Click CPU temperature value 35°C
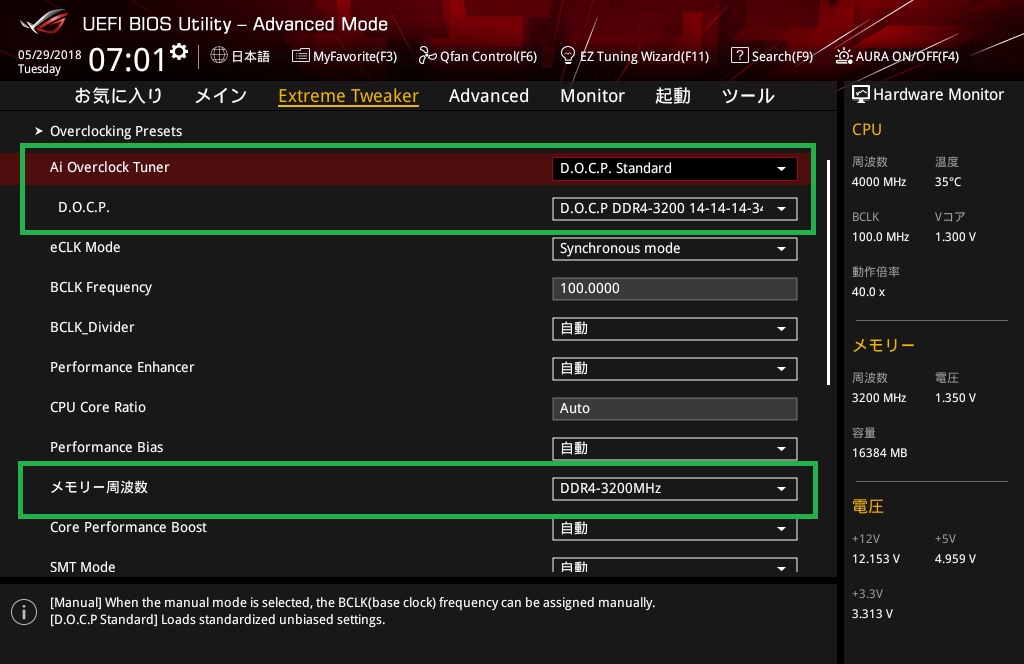The height and width of the screenshot is (664, 1024). (x=948, y=182)
